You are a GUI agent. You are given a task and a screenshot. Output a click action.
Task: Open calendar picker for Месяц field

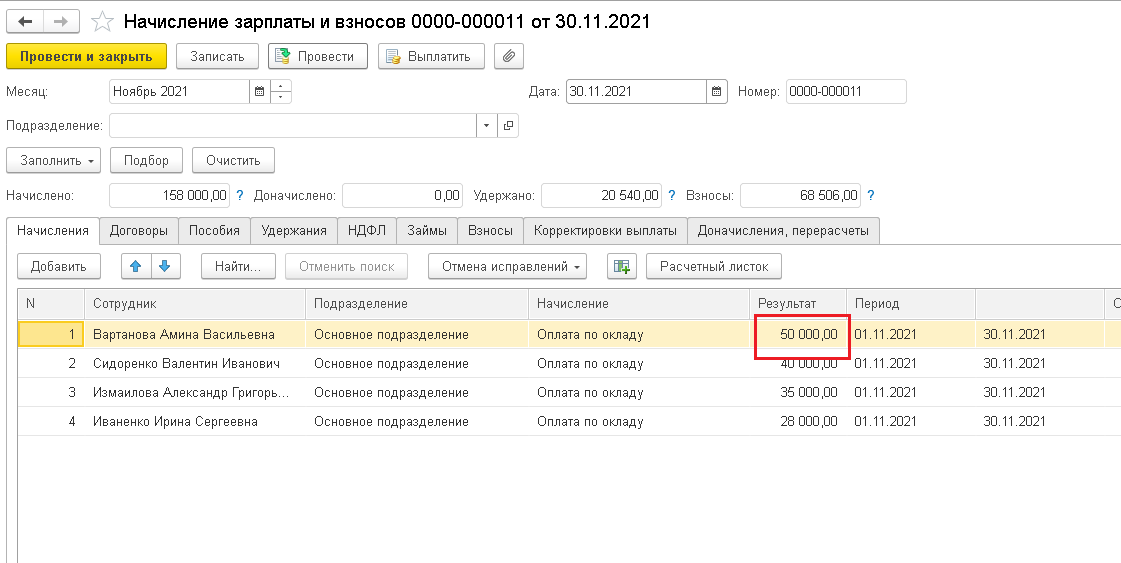click(x=260, y=92)
